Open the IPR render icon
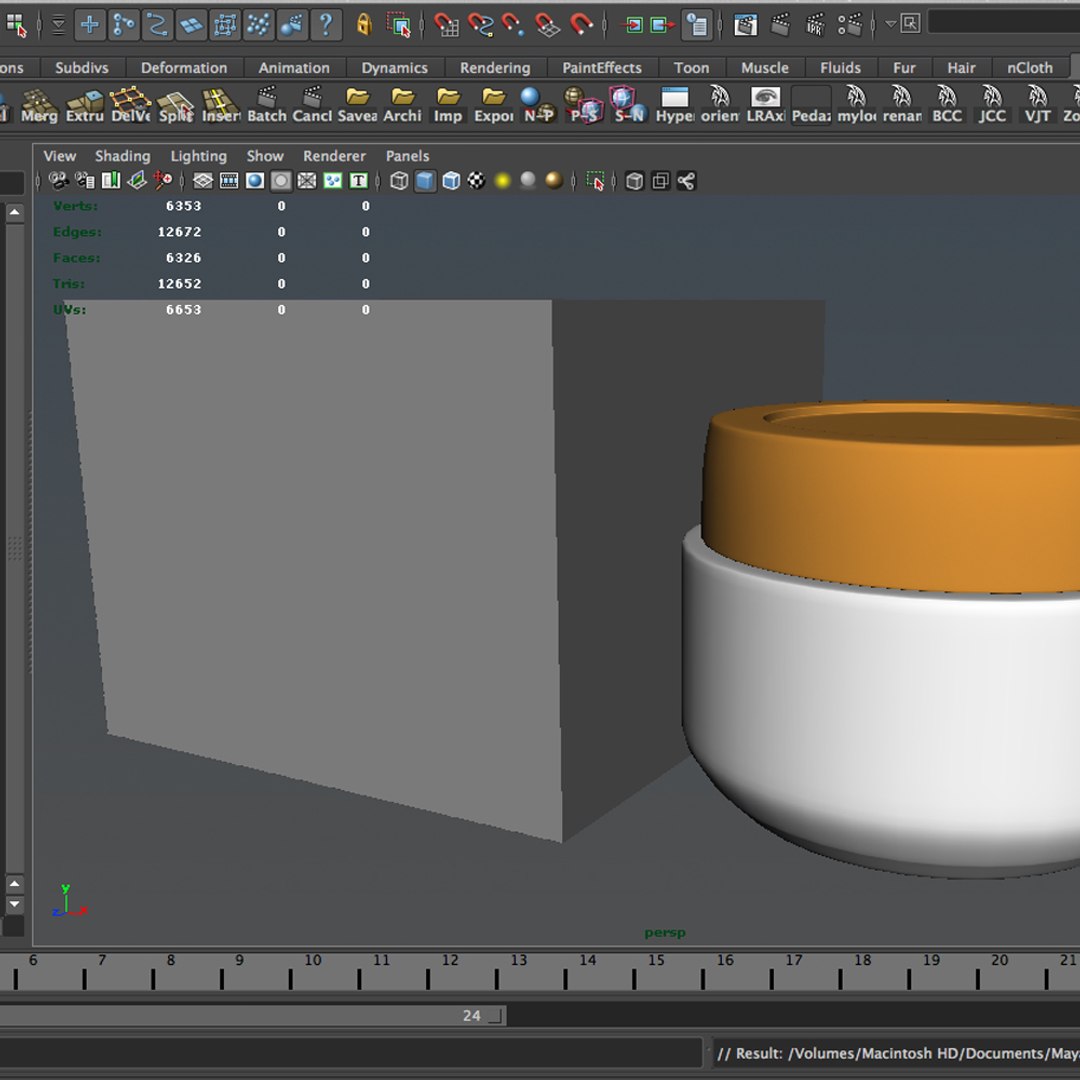1080x1080 pixels. pos(815,25)
